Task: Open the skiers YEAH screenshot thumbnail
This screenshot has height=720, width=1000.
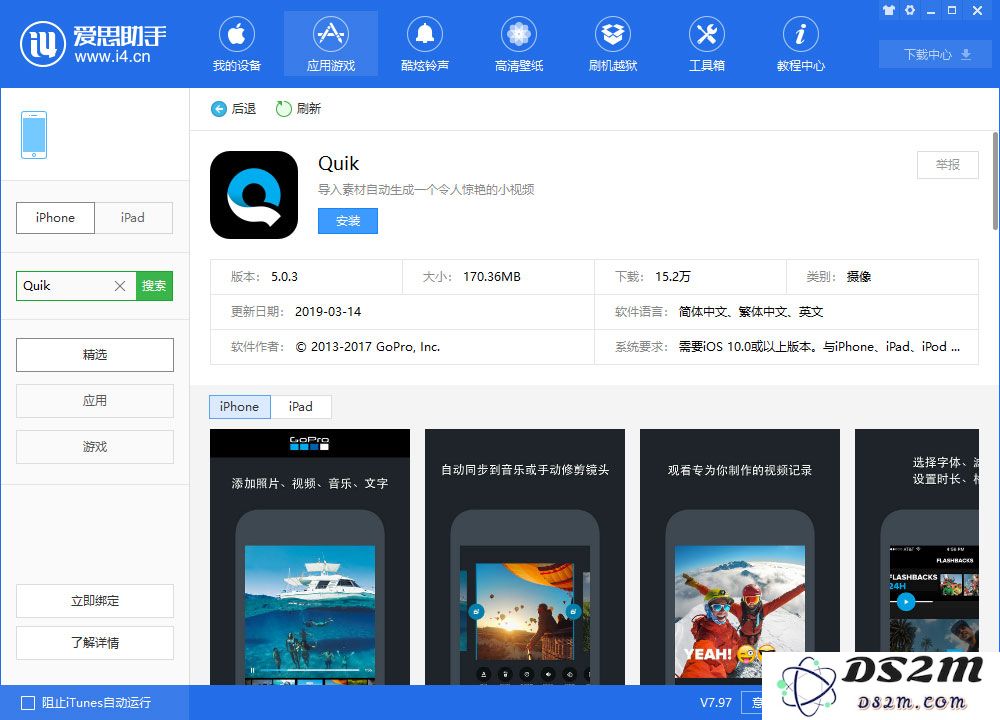Action: coord(740,557)
